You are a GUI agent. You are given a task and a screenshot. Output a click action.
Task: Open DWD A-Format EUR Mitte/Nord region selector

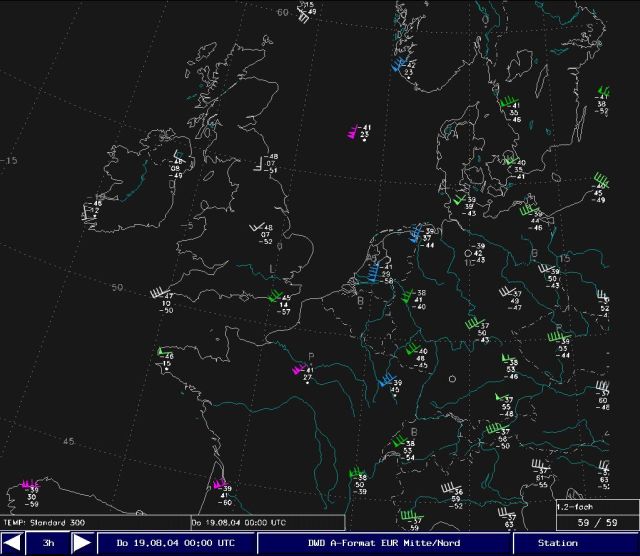[385, 543]
